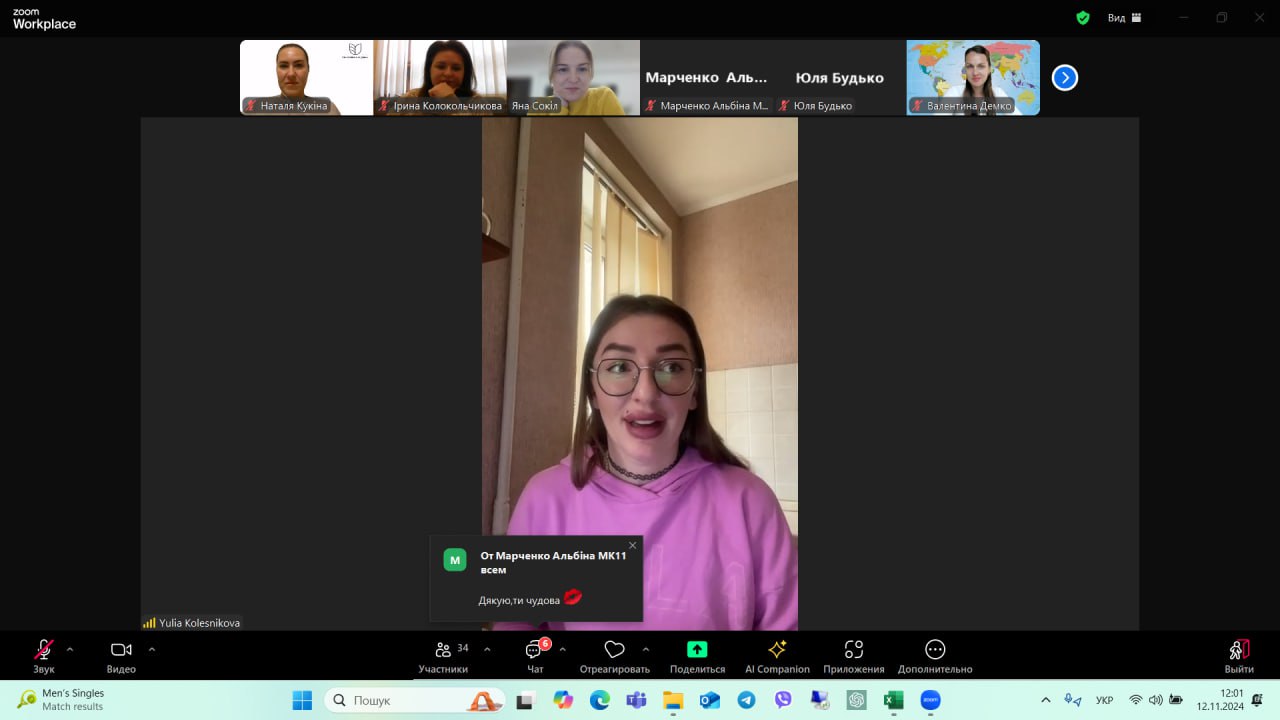Expand chat options arrow beside Чат
This screenshot has width=1280, height=720.
(x=562, y=649)
